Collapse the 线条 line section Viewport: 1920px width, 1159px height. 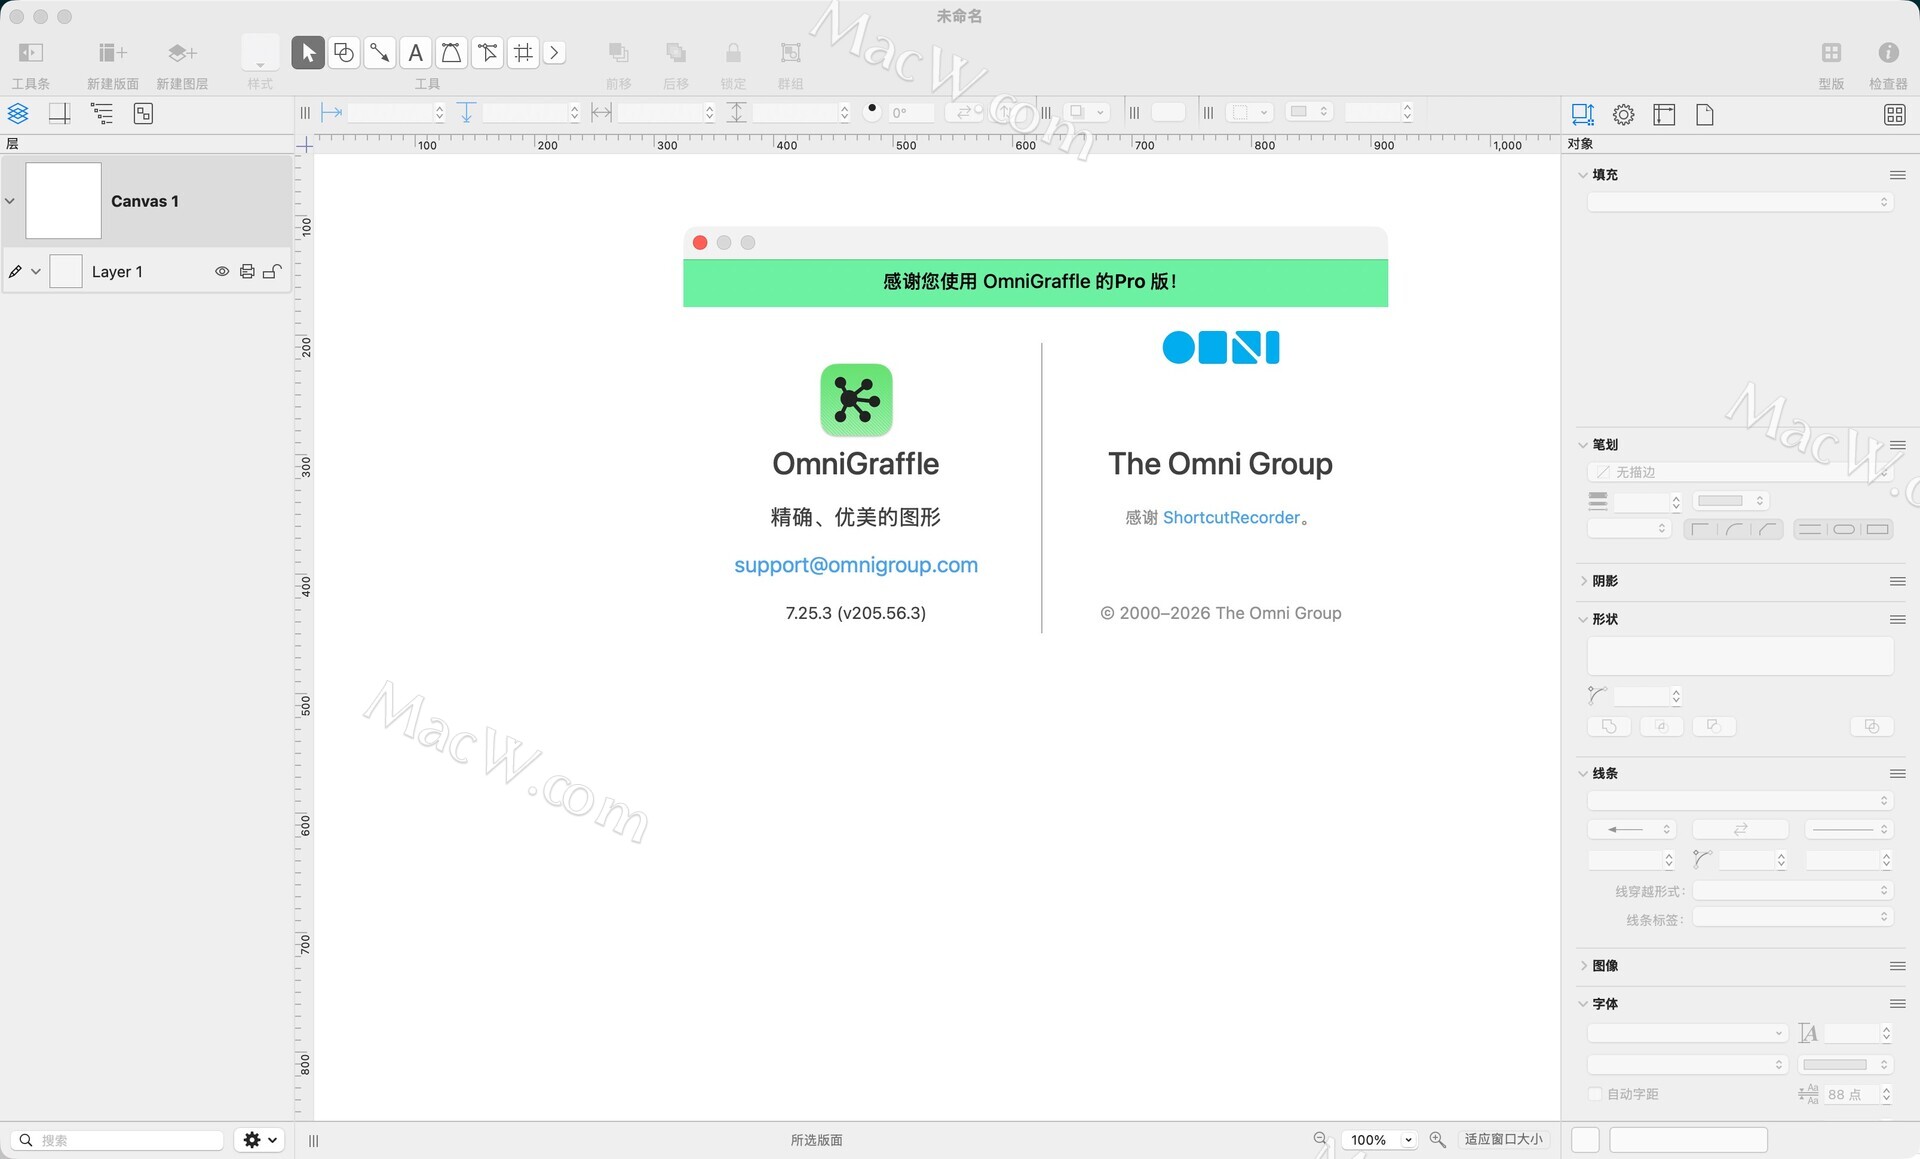1583,774
